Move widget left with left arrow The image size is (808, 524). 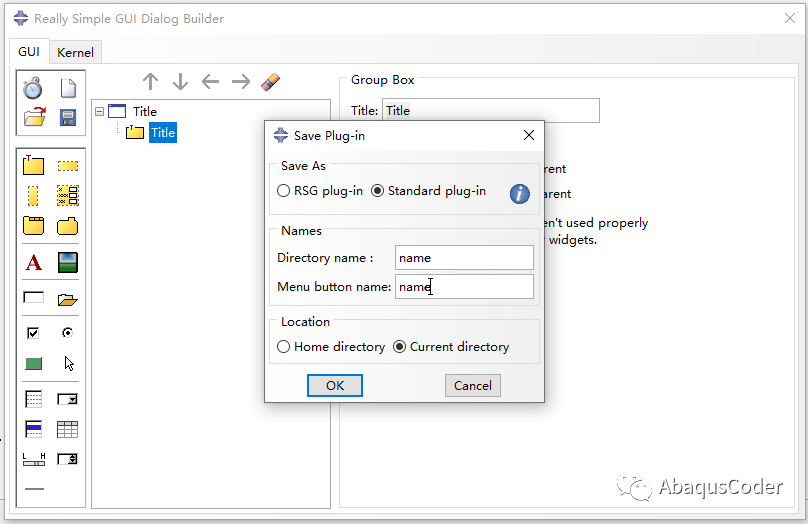click(x=210, y=81)
